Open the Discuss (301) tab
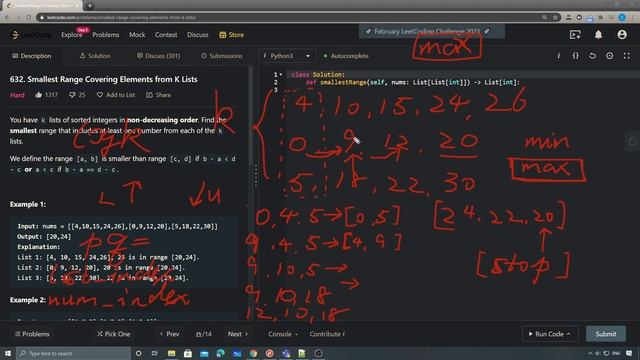 pyautogui.click(x=158, y=56)
